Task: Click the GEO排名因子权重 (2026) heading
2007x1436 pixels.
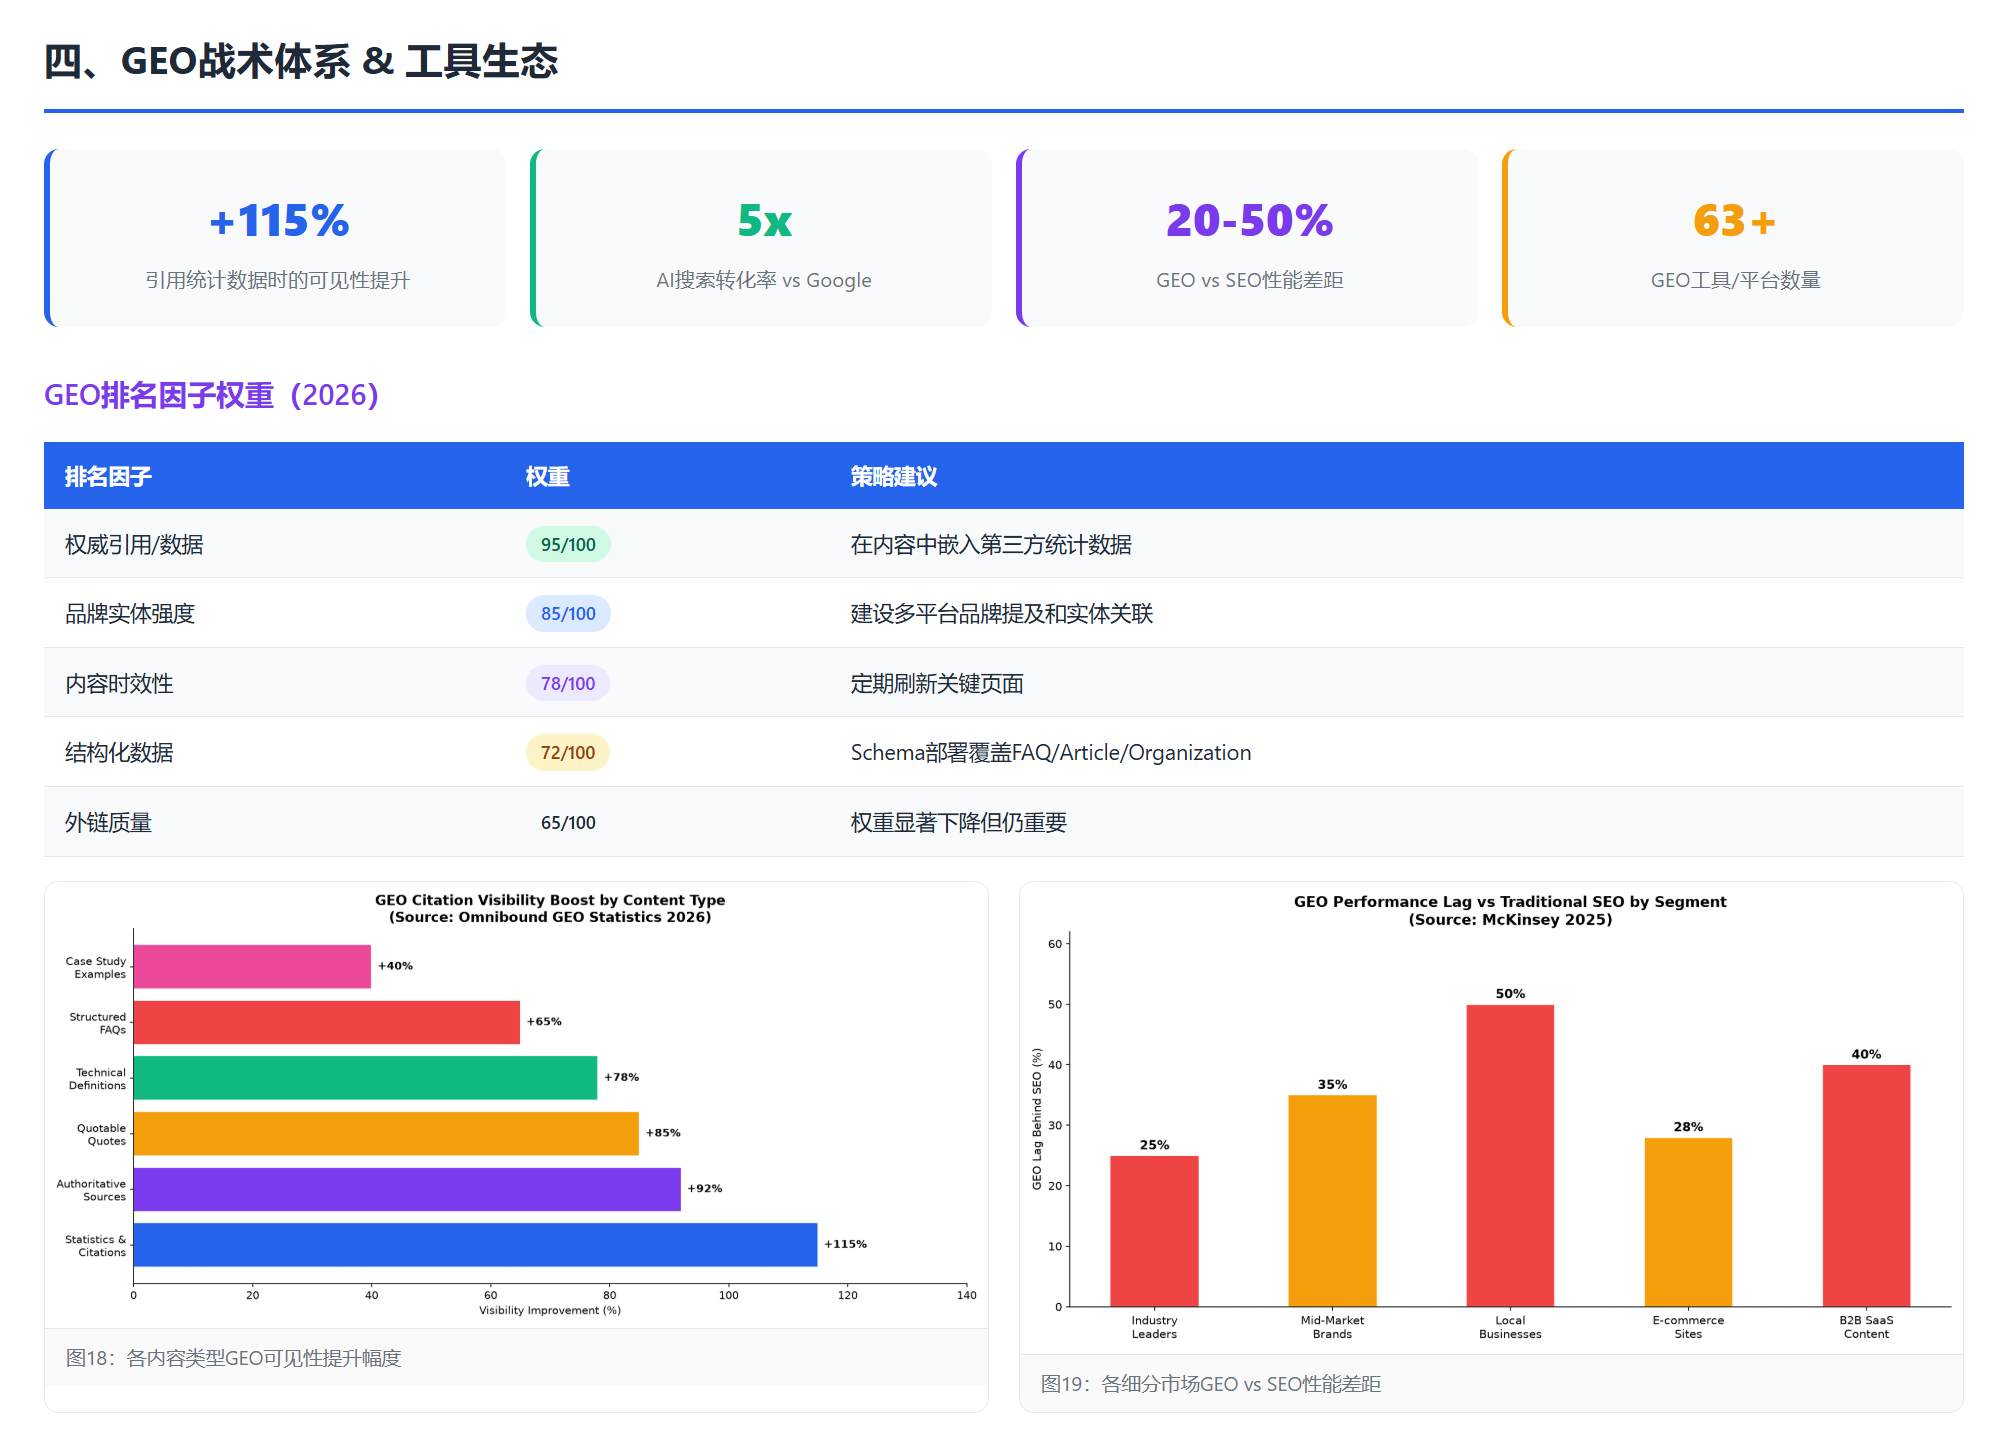Action: tap(211, 395)
